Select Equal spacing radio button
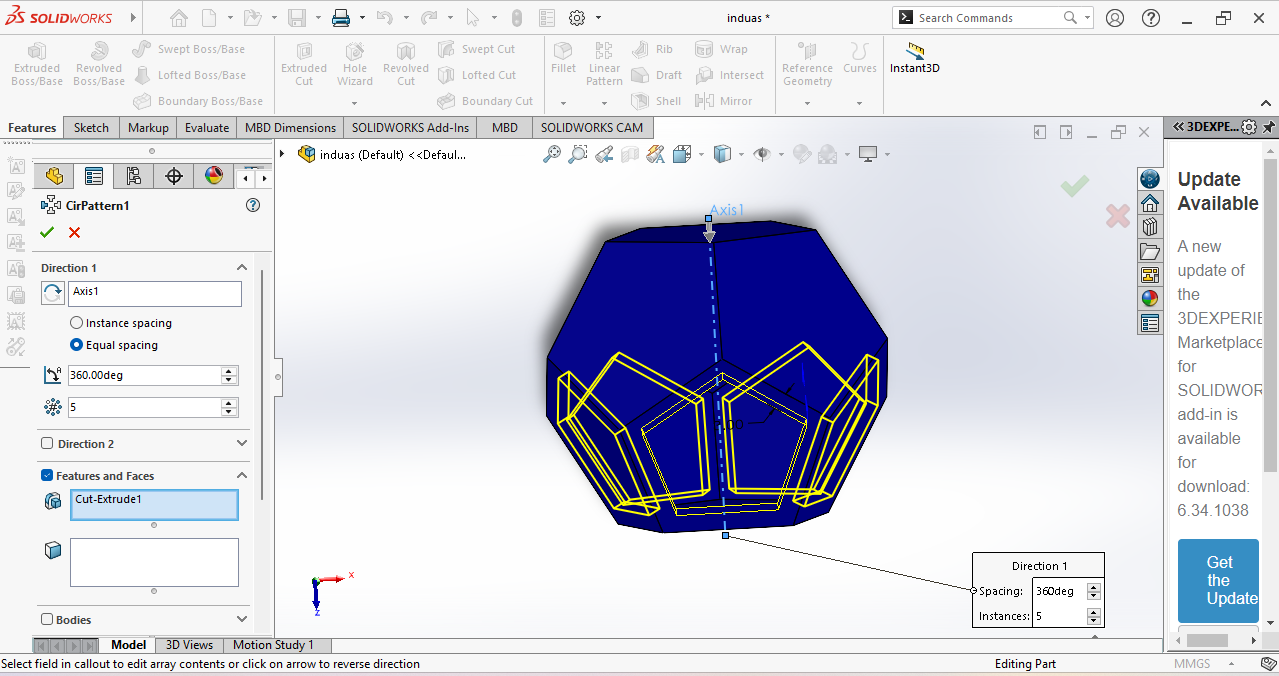 point(77,345)
